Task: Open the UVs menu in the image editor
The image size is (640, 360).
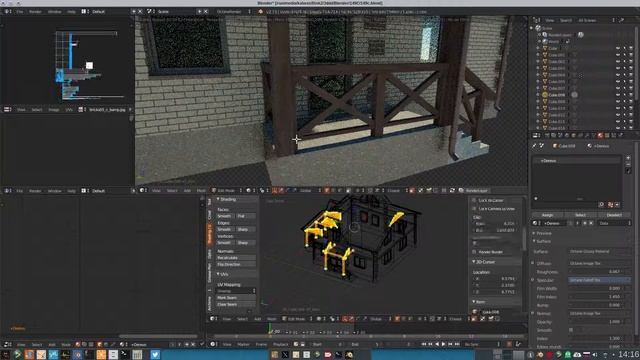Action: click(x=69, y=109)
